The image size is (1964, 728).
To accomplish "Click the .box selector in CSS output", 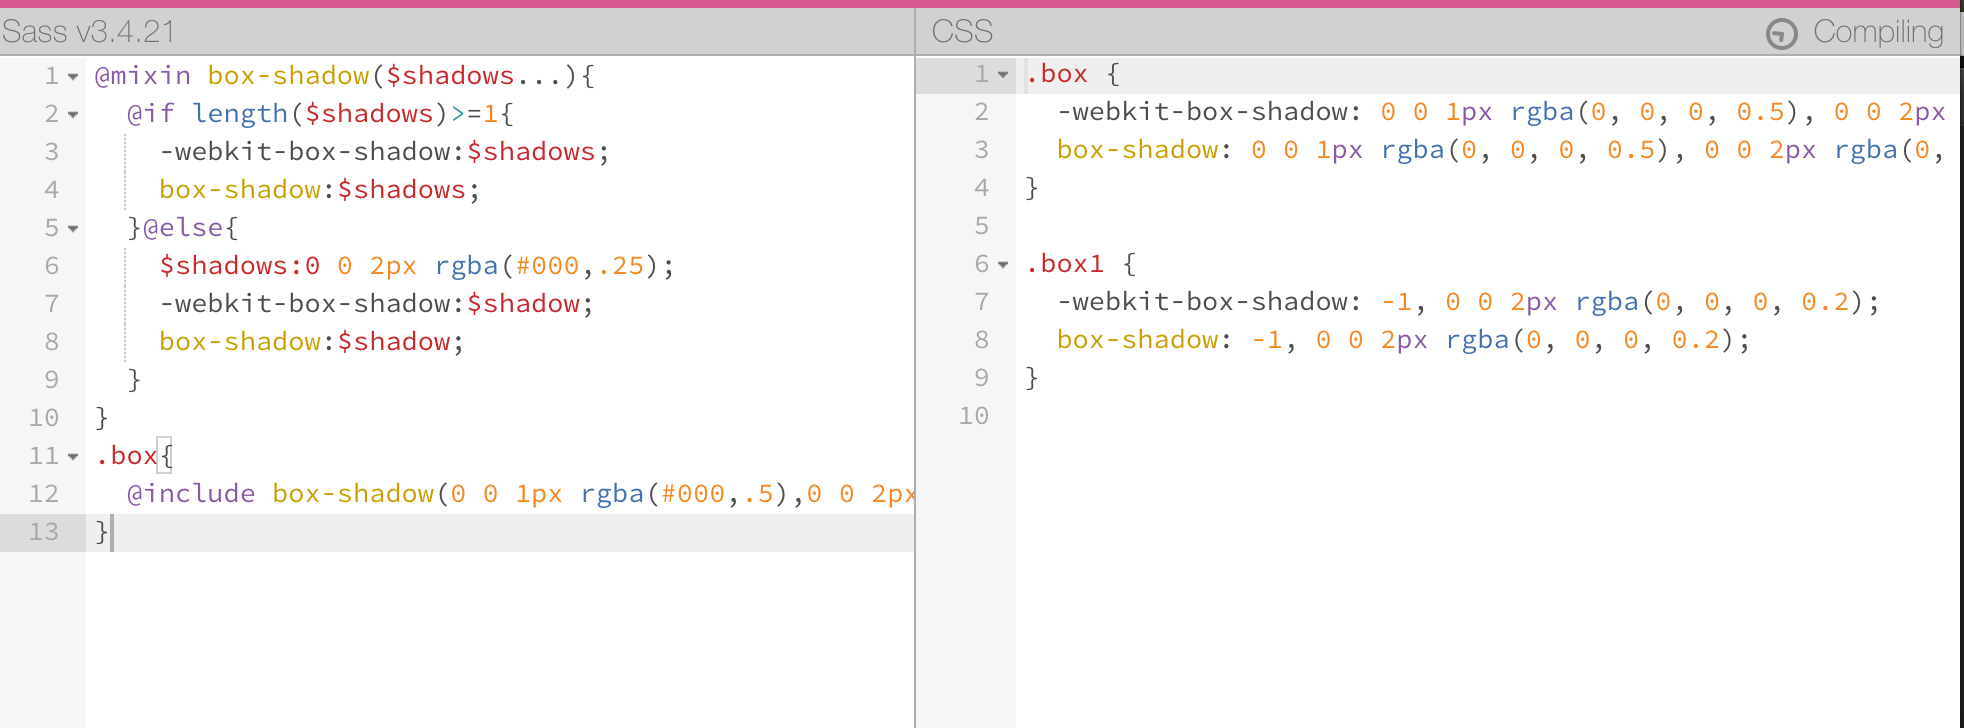I will (x=1057, y=74).
